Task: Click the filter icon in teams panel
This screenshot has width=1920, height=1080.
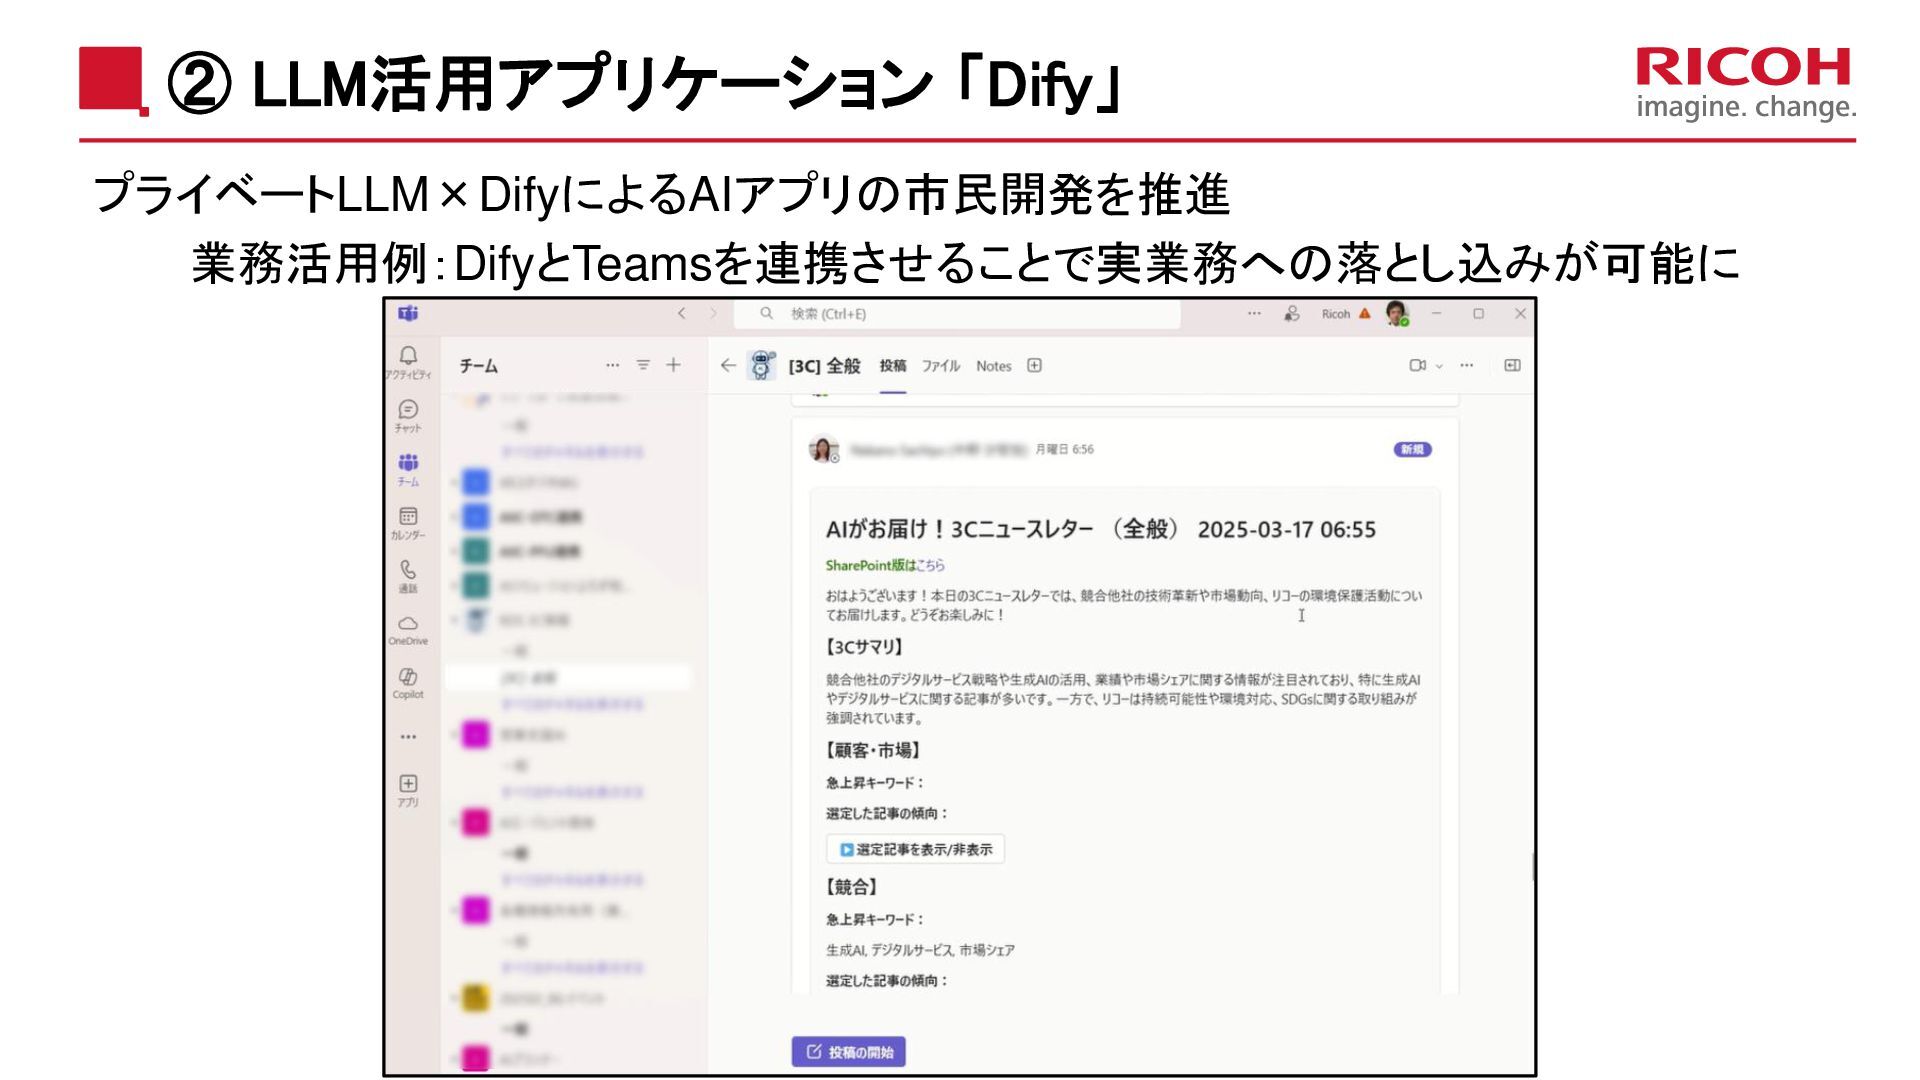Action: tap(643, 366)
